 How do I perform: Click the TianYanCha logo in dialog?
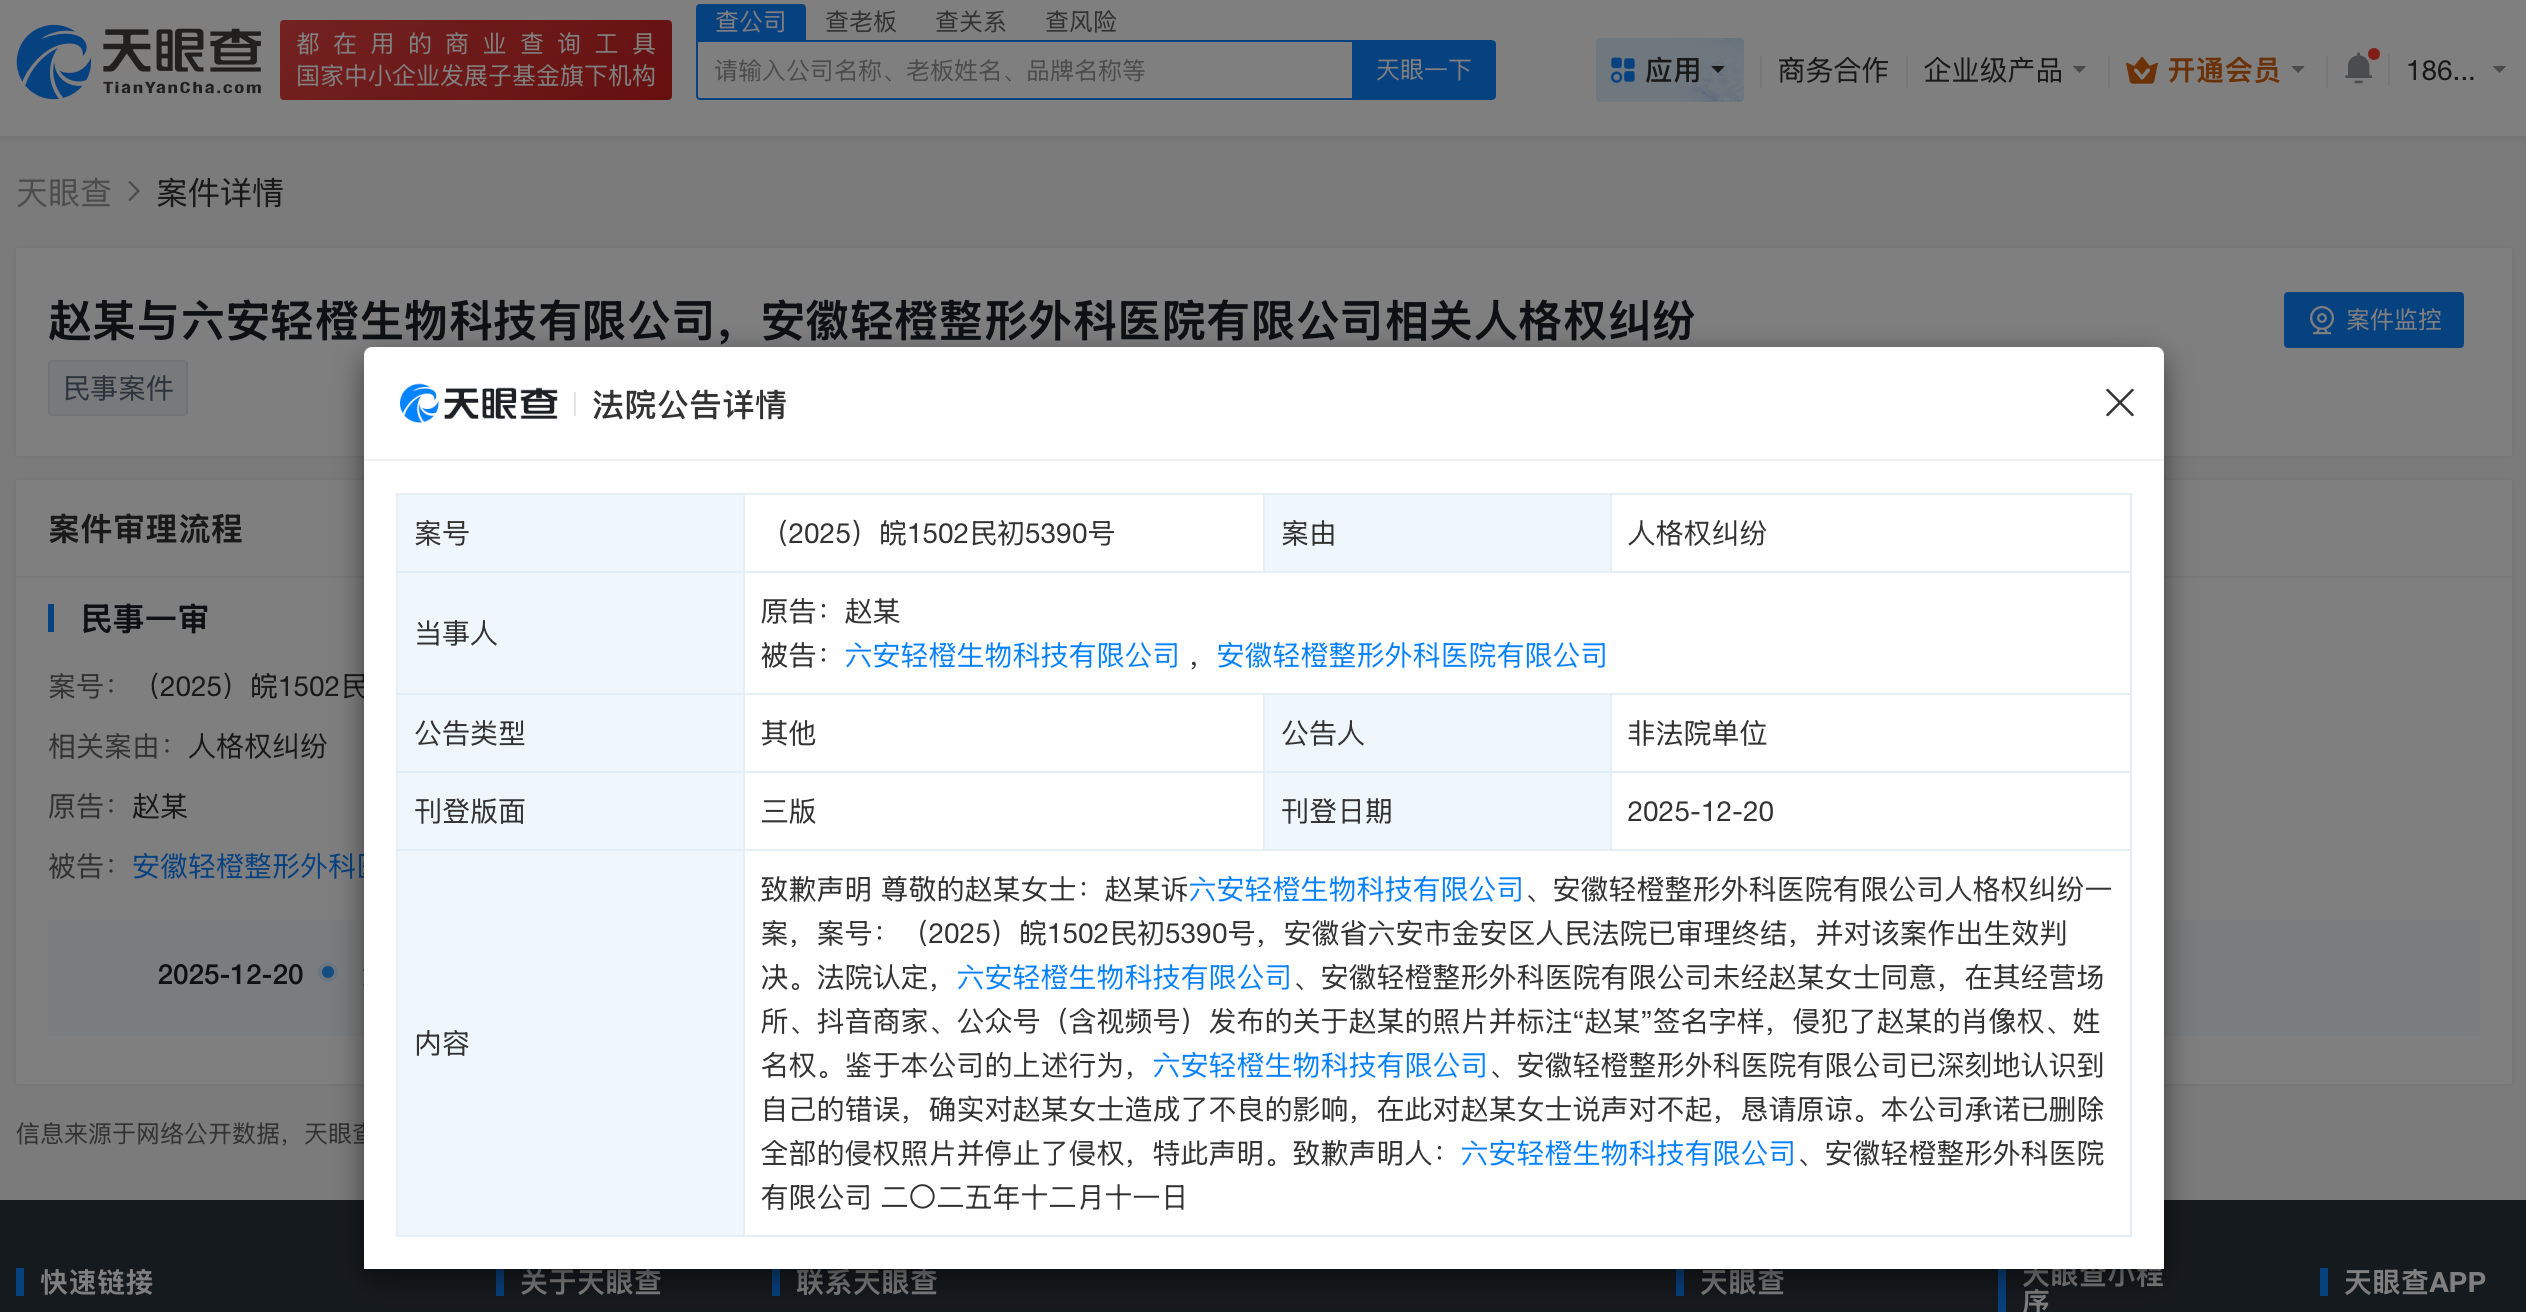pyautogui.click(x=479, y=404)
